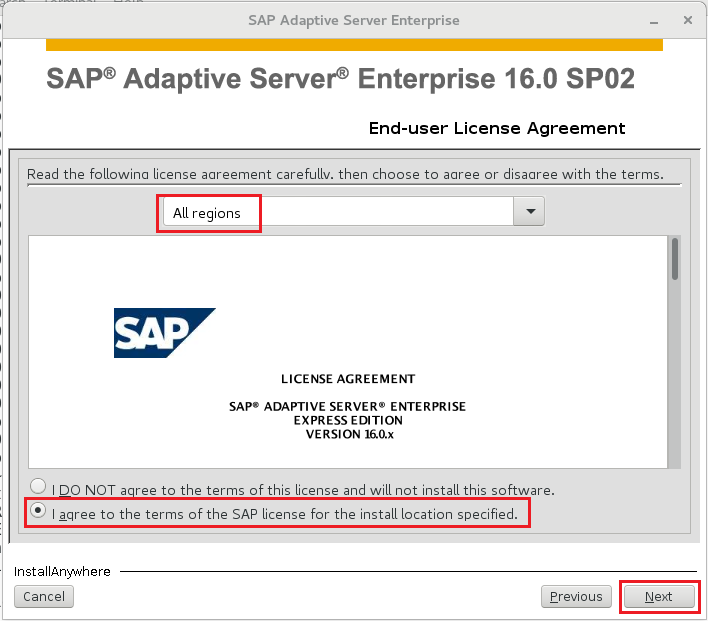Click the 'EXPRESS EDITION' text line
The image size is (708, 621).
pos(348,420)
